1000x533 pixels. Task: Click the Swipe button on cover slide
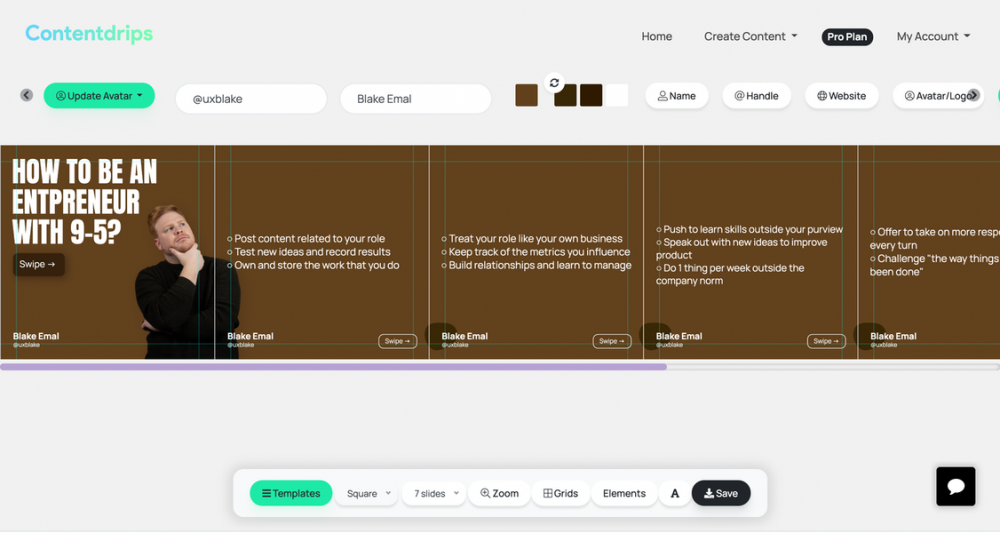tap(38, 264)
